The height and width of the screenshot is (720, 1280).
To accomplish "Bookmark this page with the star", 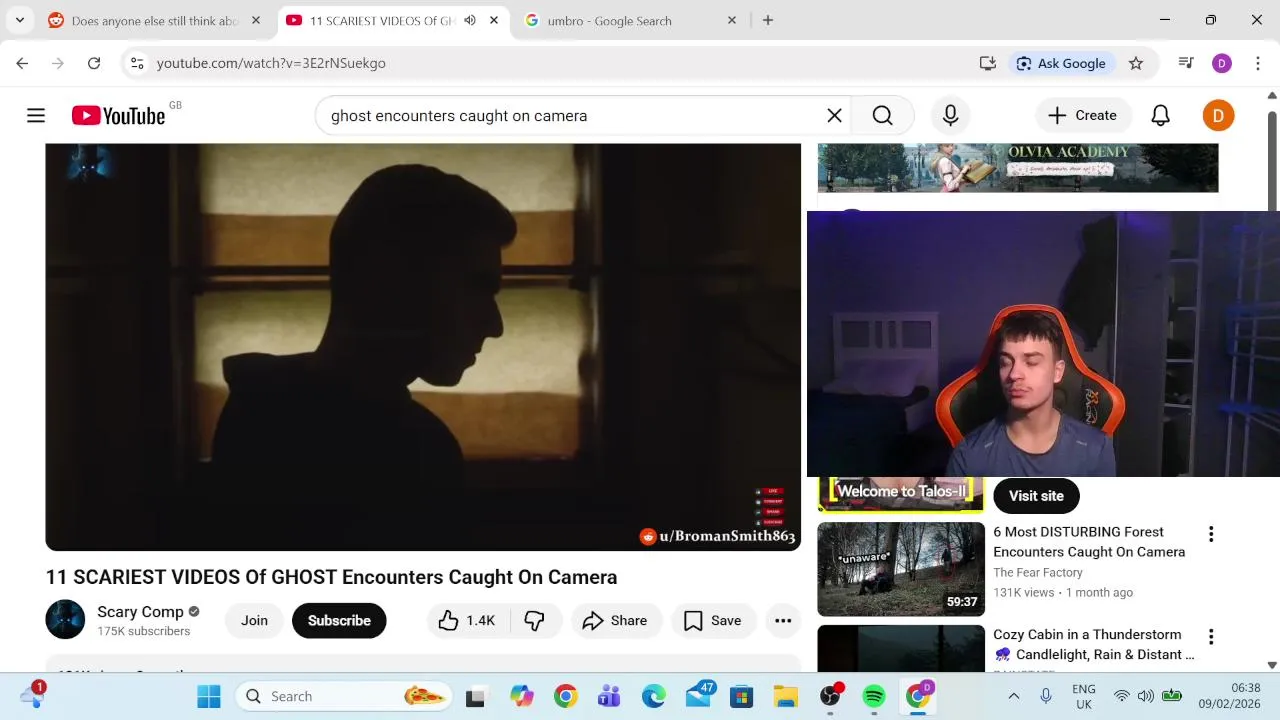I will pos(1136,63).
